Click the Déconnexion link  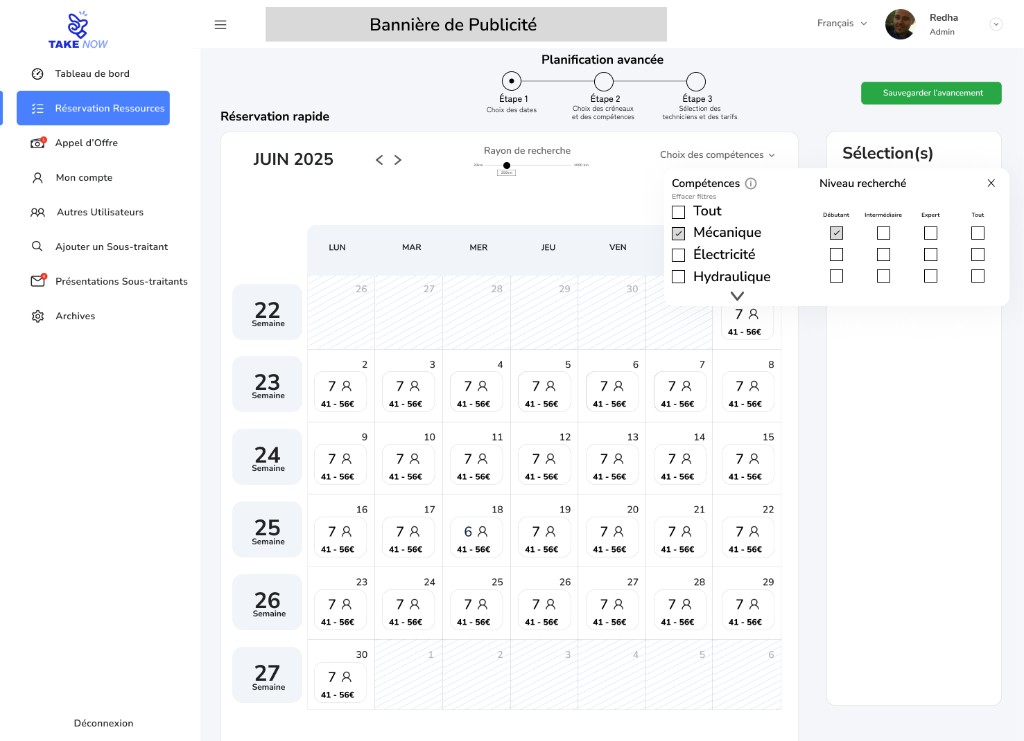click(103, 723)
